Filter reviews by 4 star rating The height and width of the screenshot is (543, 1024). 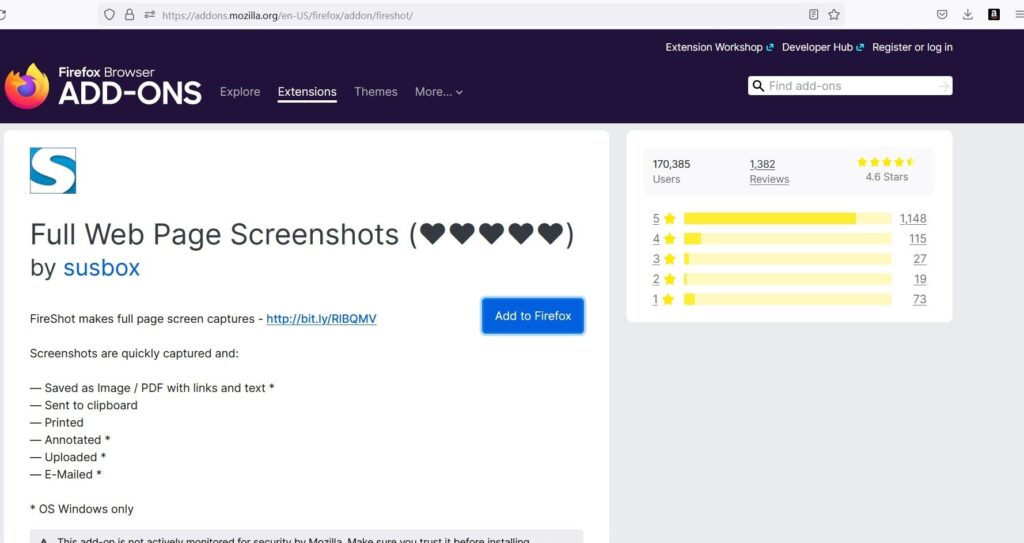664,239
